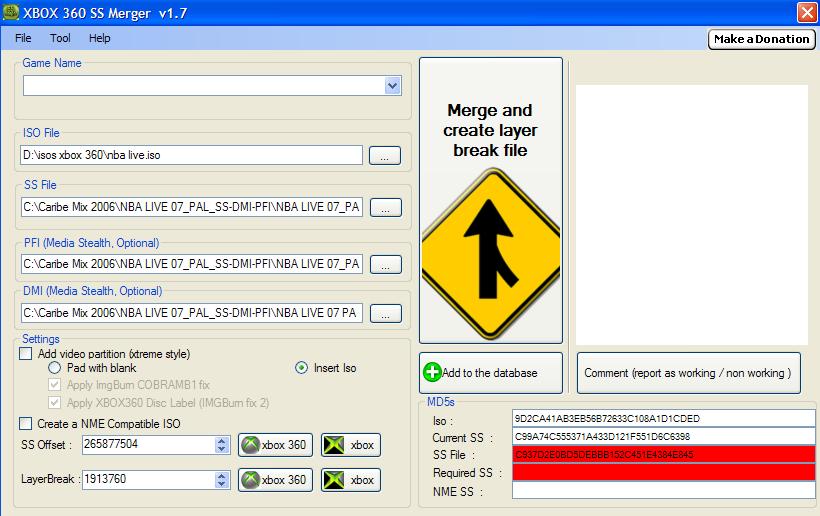Click Add to the database button
The image size is (820, 516).
[491, 373]
